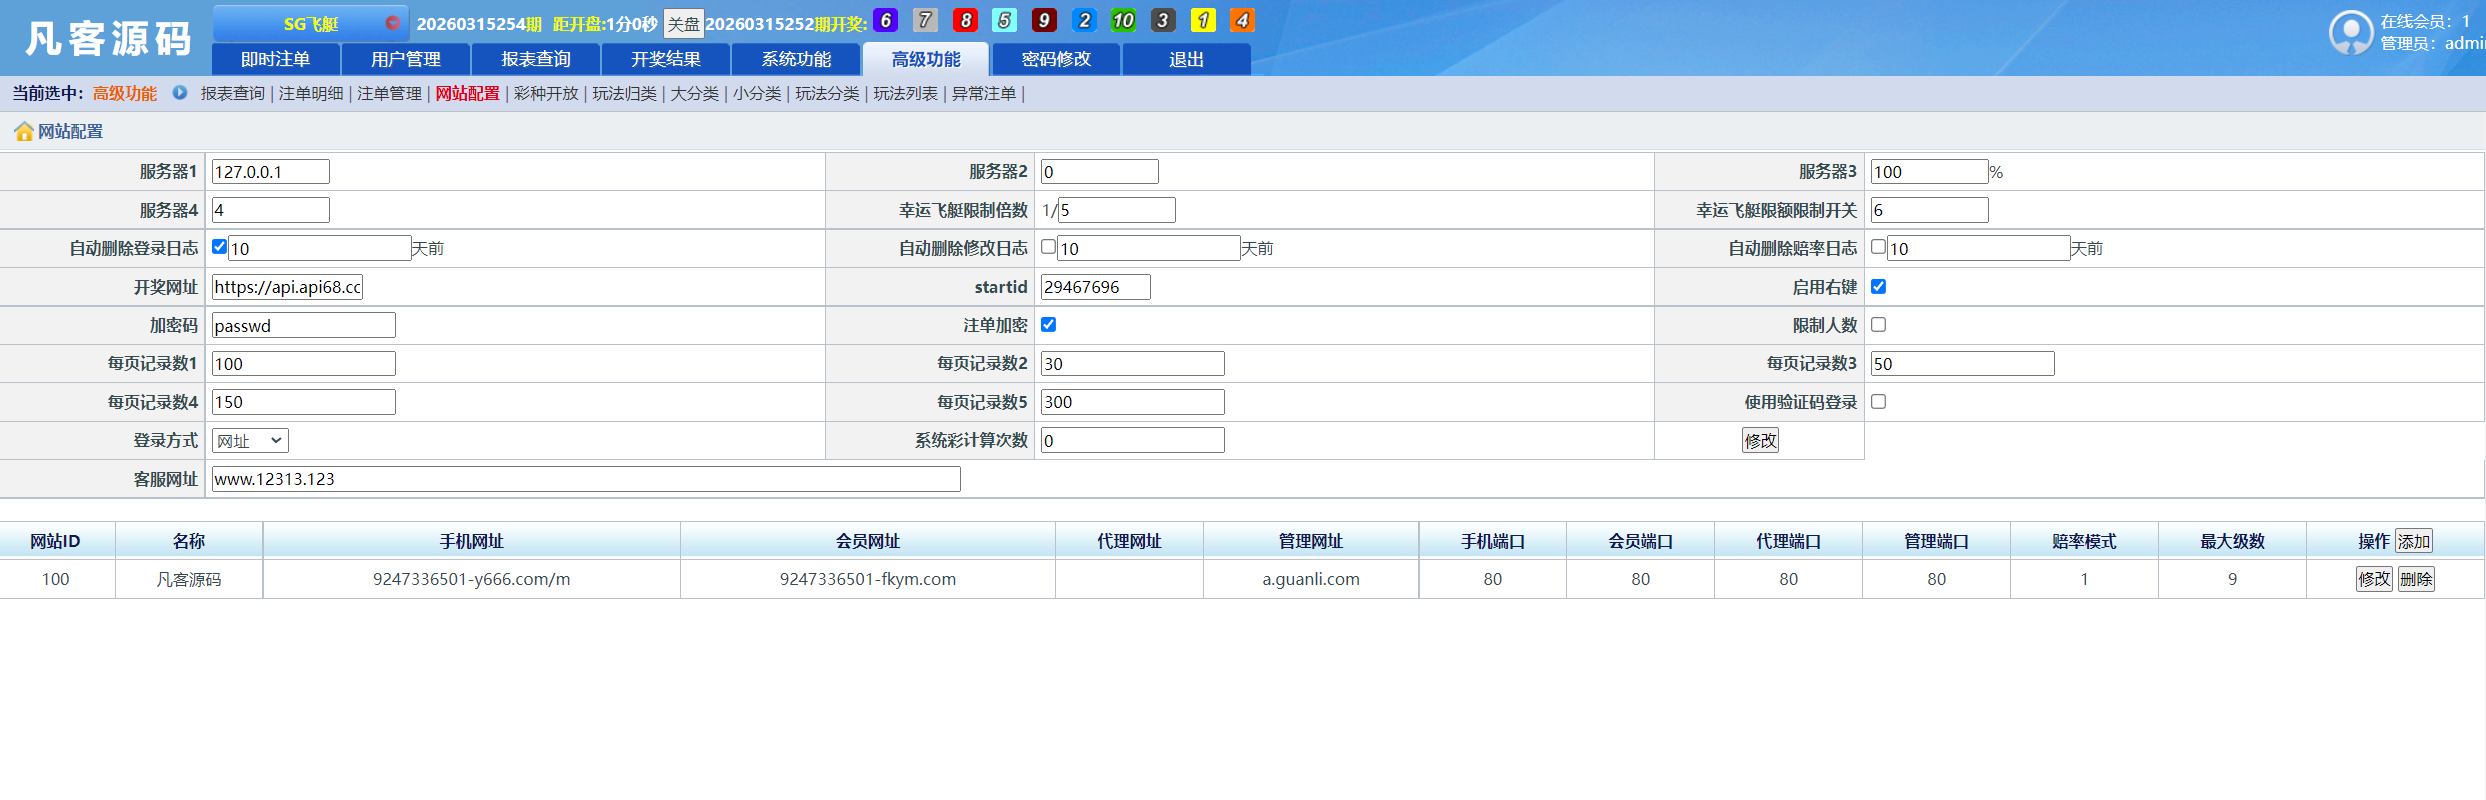Image resolution: width=2486 pixels, height=800 pixels.
Task: Click the gray lottery ball 7
Action: pyautogui.click(x=925, y=20)
